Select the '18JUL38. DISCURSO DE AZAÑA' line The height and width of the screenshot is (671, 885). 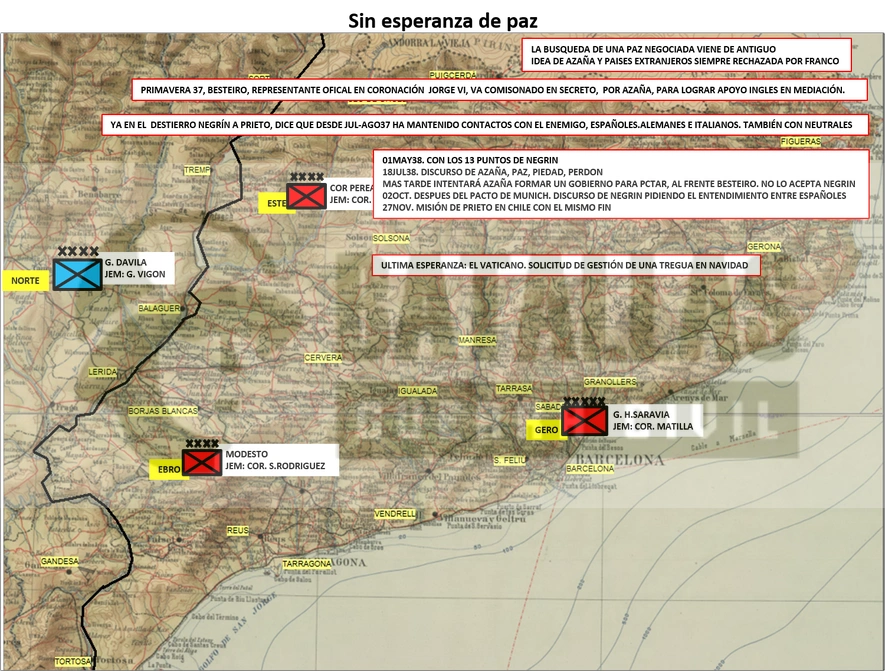point(492,172)
